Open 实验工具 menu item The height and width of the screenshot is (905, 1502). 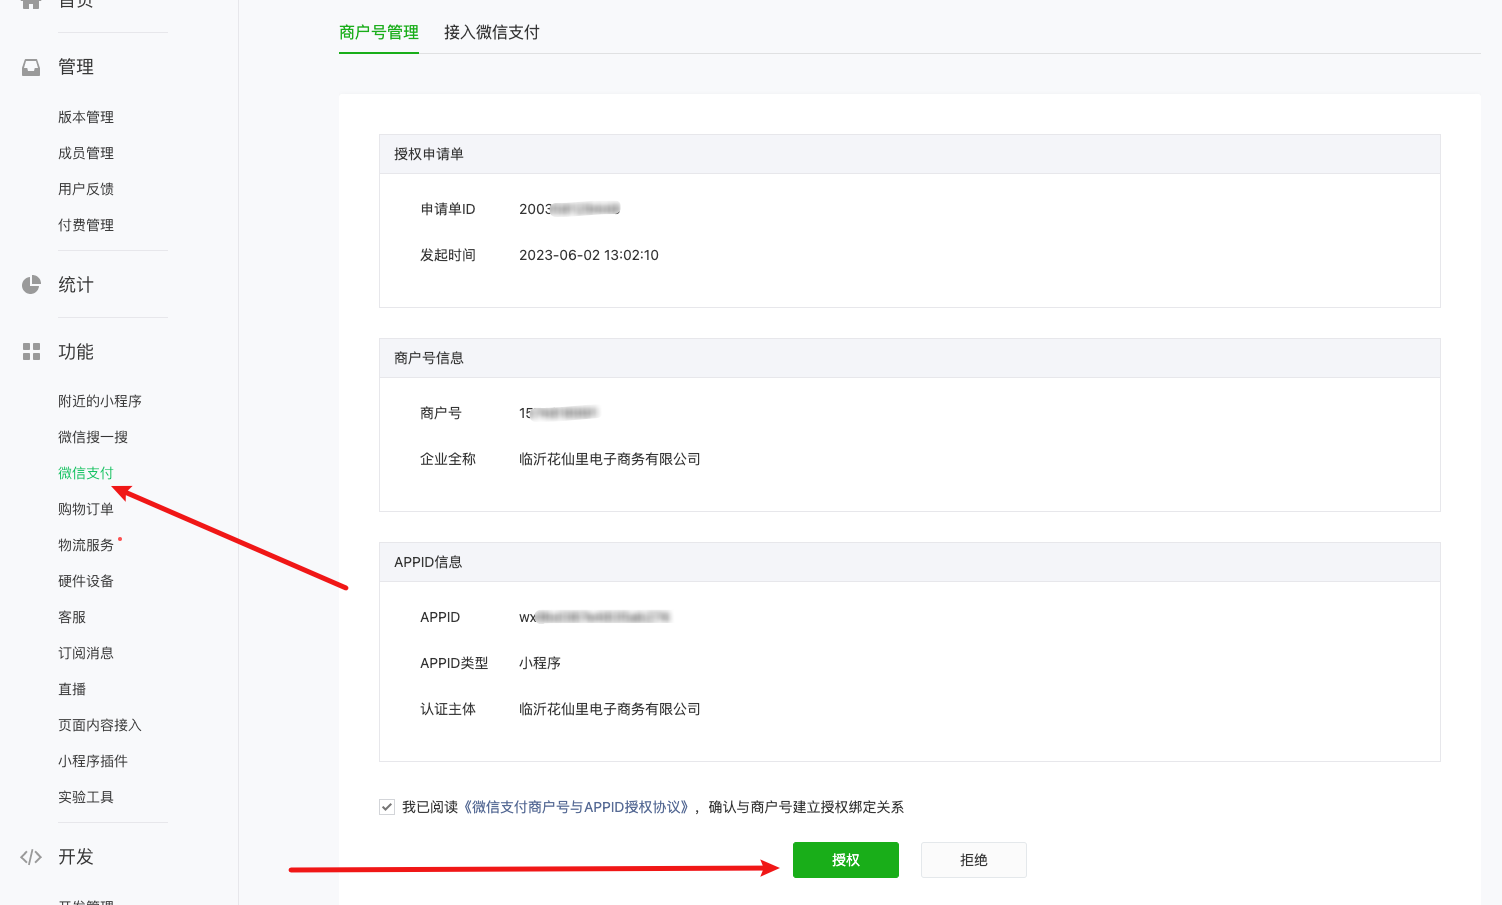[x=86, y=797]
